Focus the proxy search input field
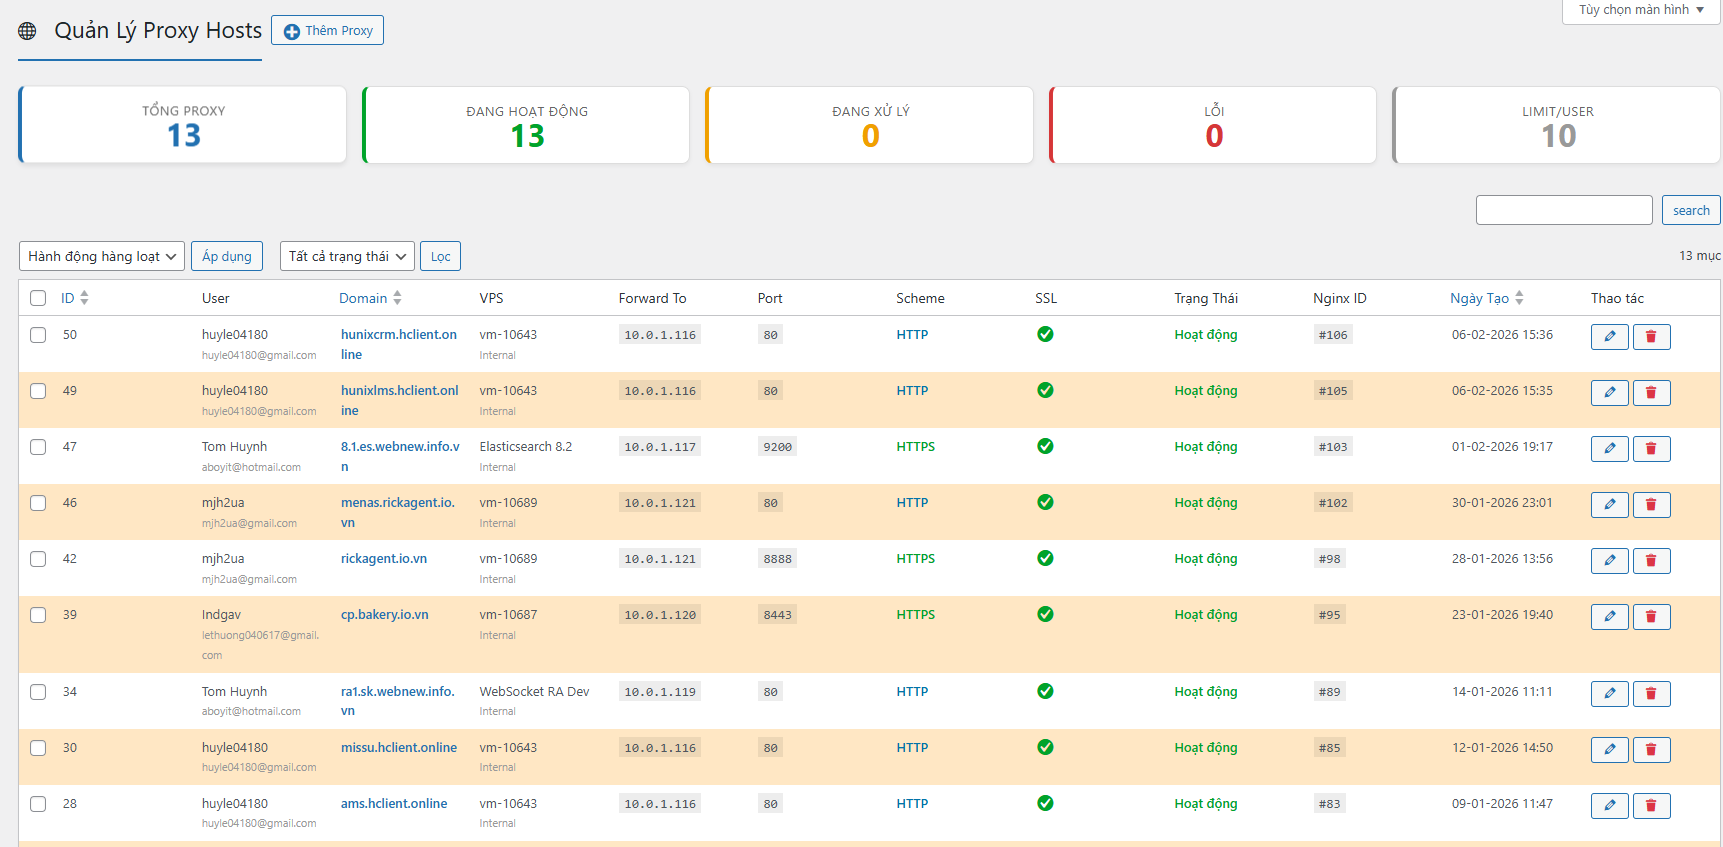This screenshot has width=1723, height=847. [1564, 210]
